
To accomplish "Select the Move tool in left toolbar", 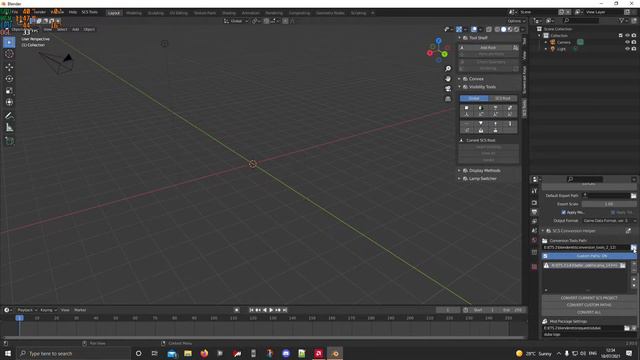I will pos(9,67).
